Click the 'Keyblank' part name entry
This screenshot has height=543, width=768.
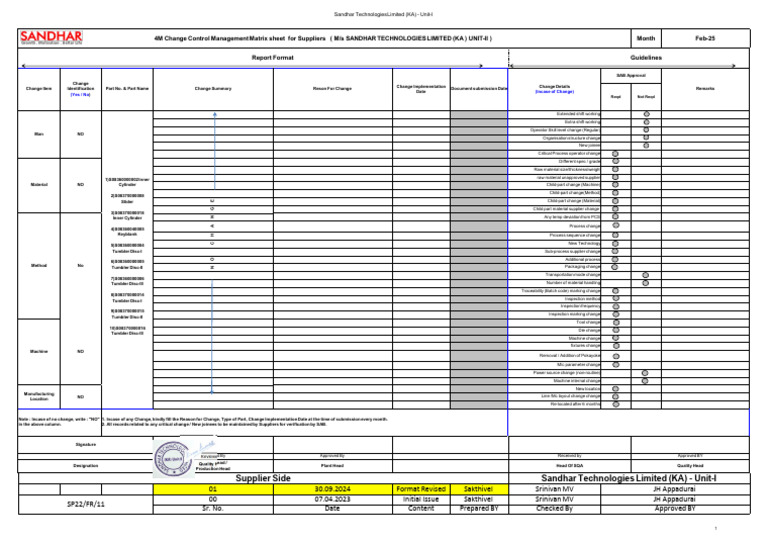[x=127, y=235]
